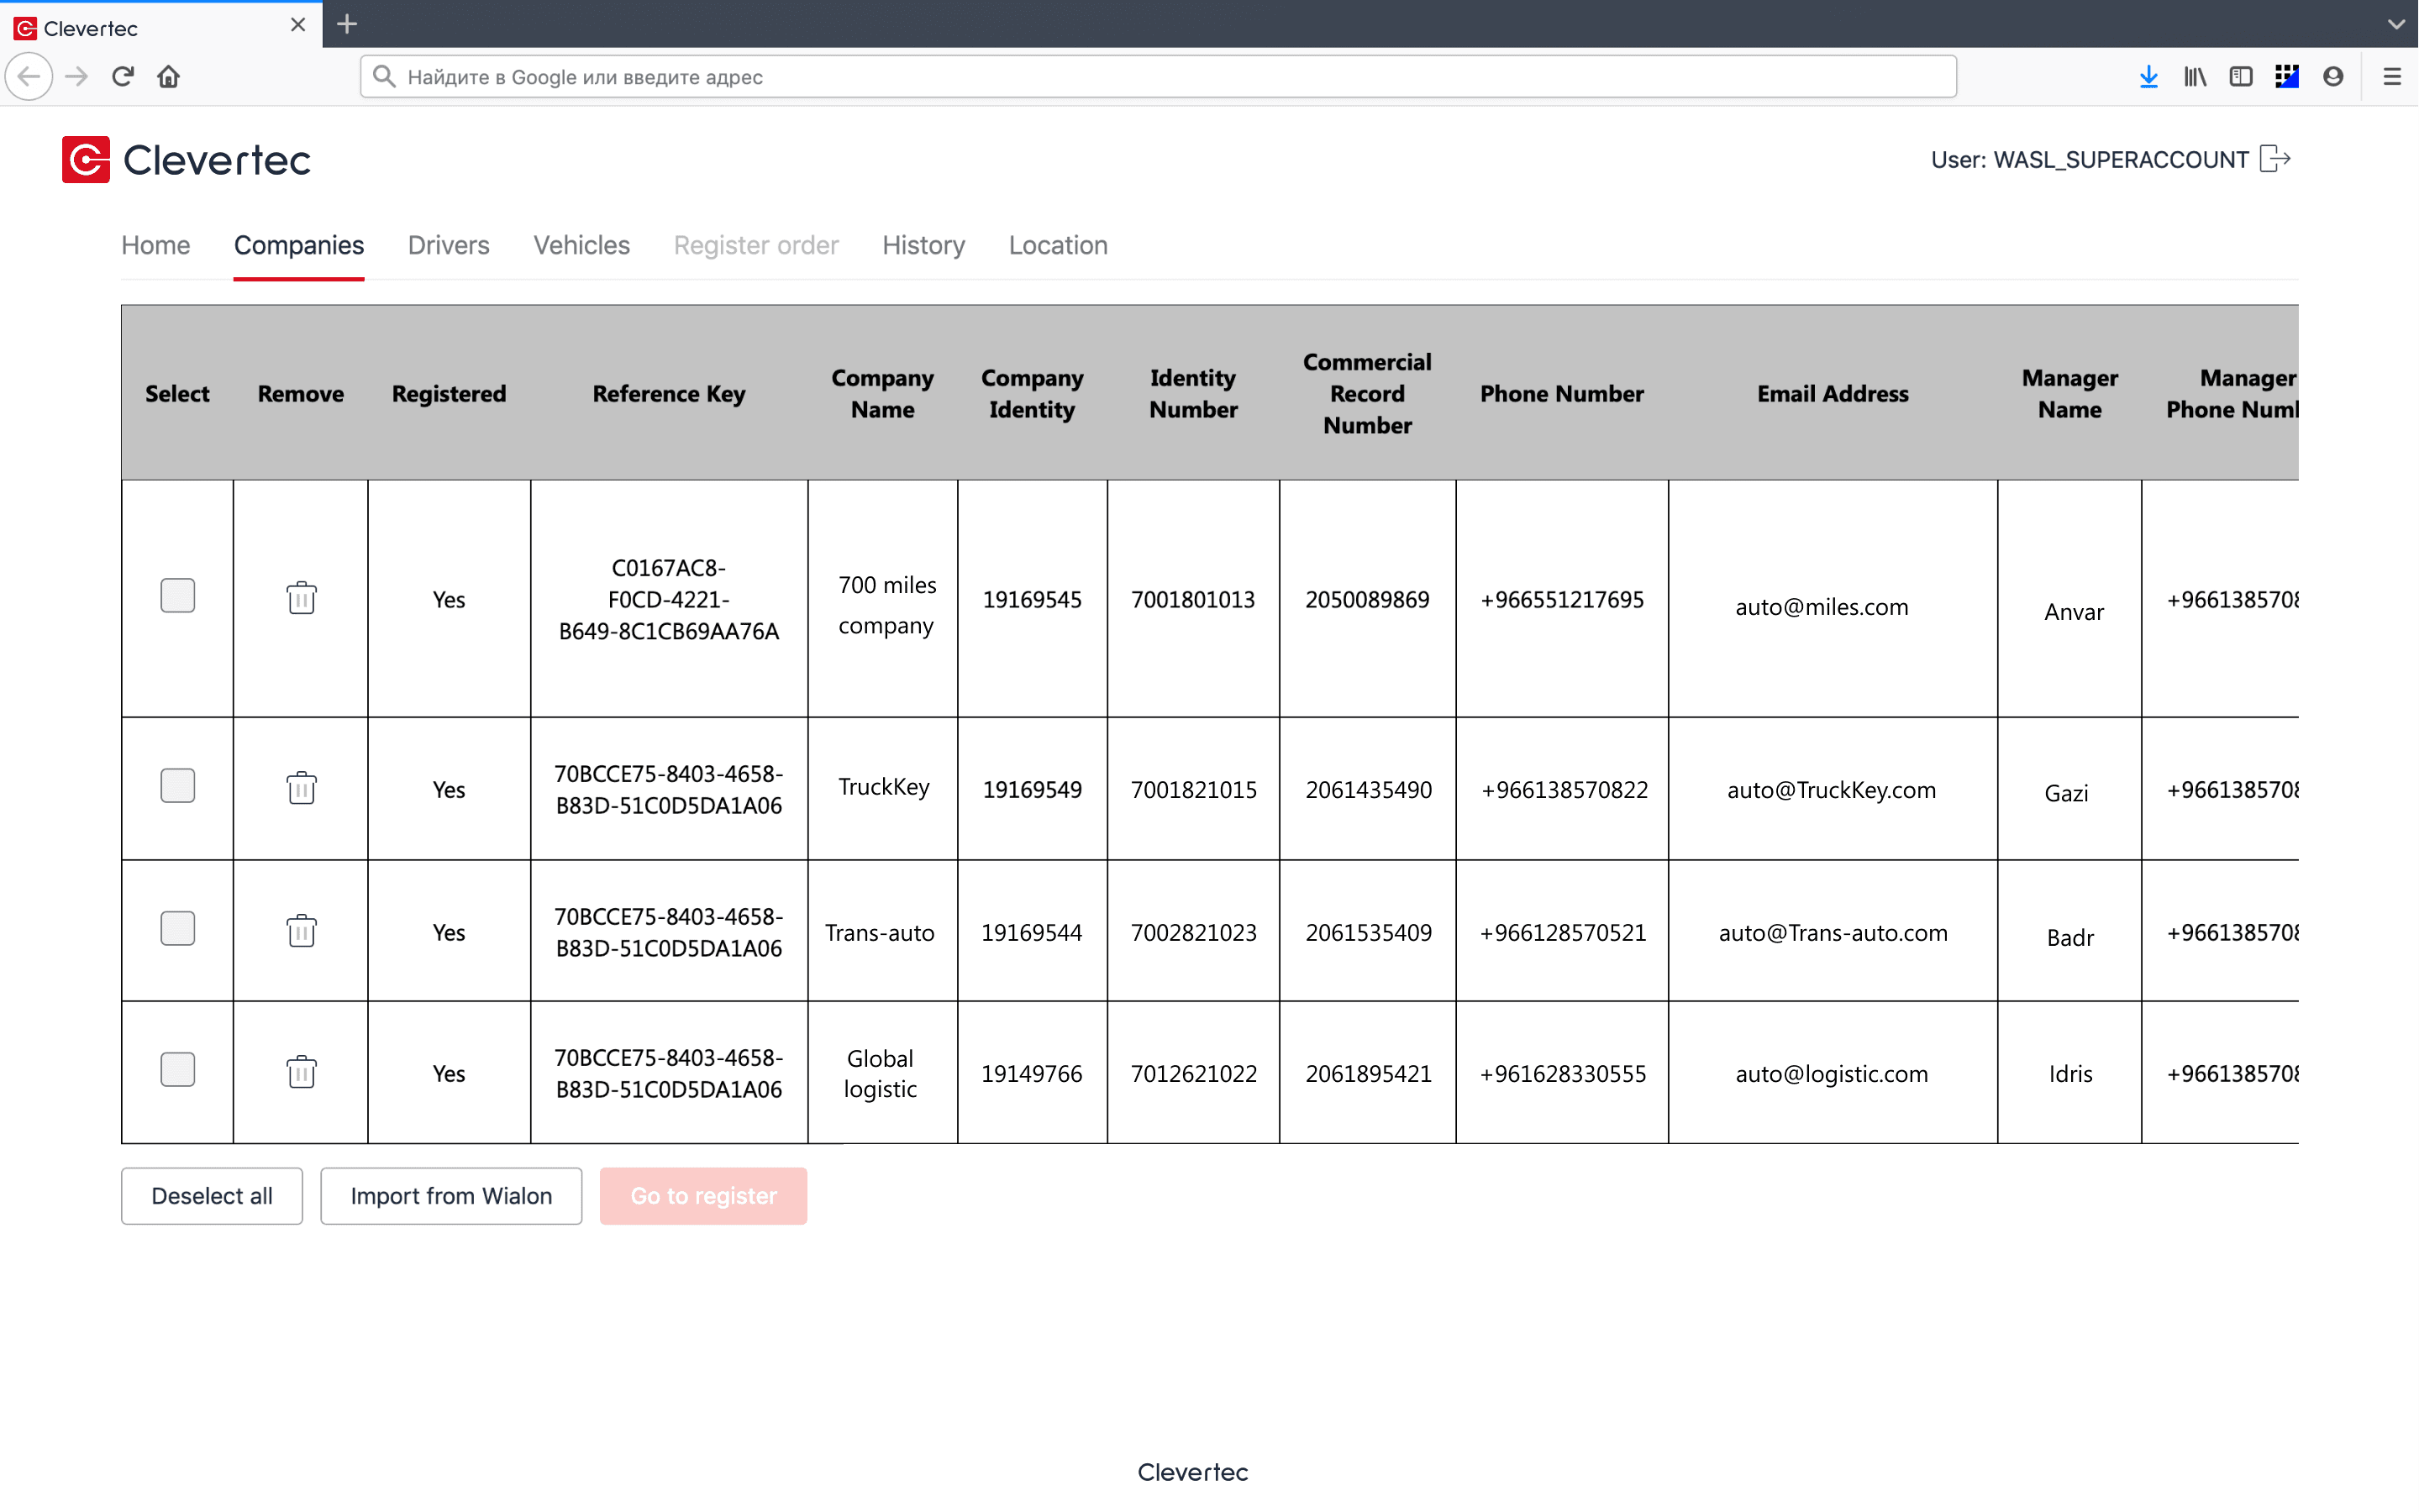
Task: Reload the page with refresh icon
Action: (x=123, y=77)
